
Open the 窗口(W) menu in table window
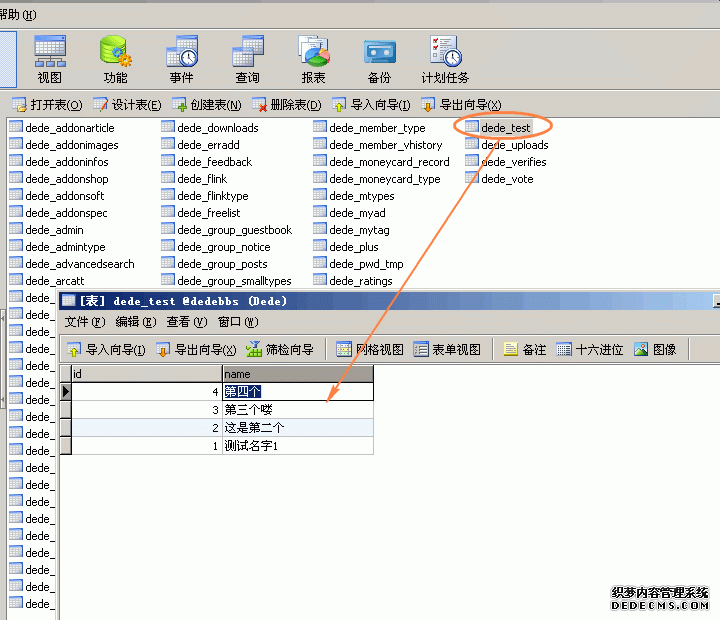pyautogui.click(x=238, y=322)
